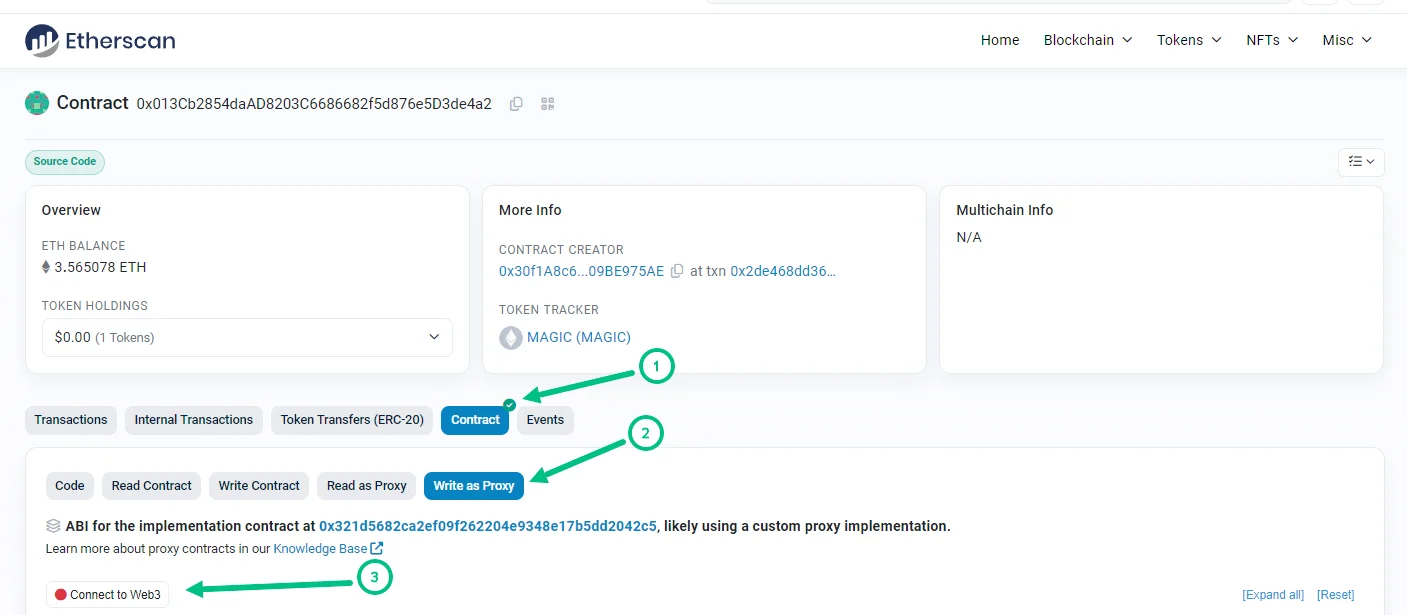Screen dimensions: 1407x615
Task: Click the Etherscan logo
Action: coord(100,40)
